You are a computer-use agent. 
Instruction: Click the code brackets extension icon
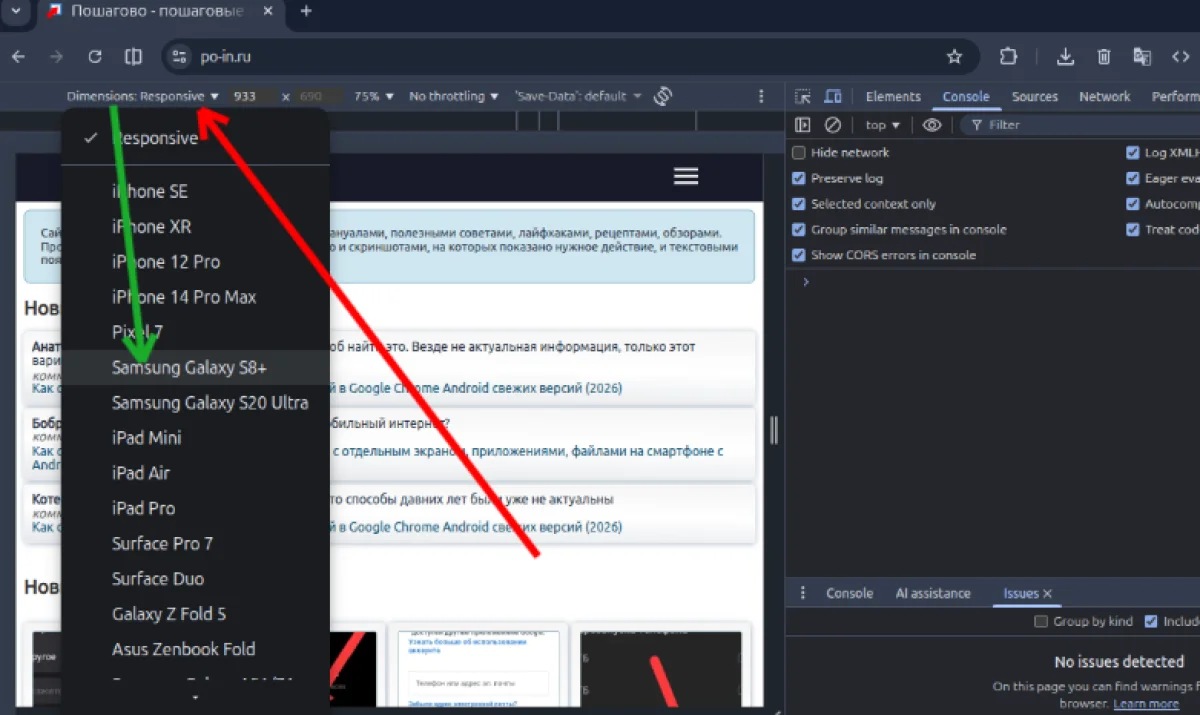1181,57
